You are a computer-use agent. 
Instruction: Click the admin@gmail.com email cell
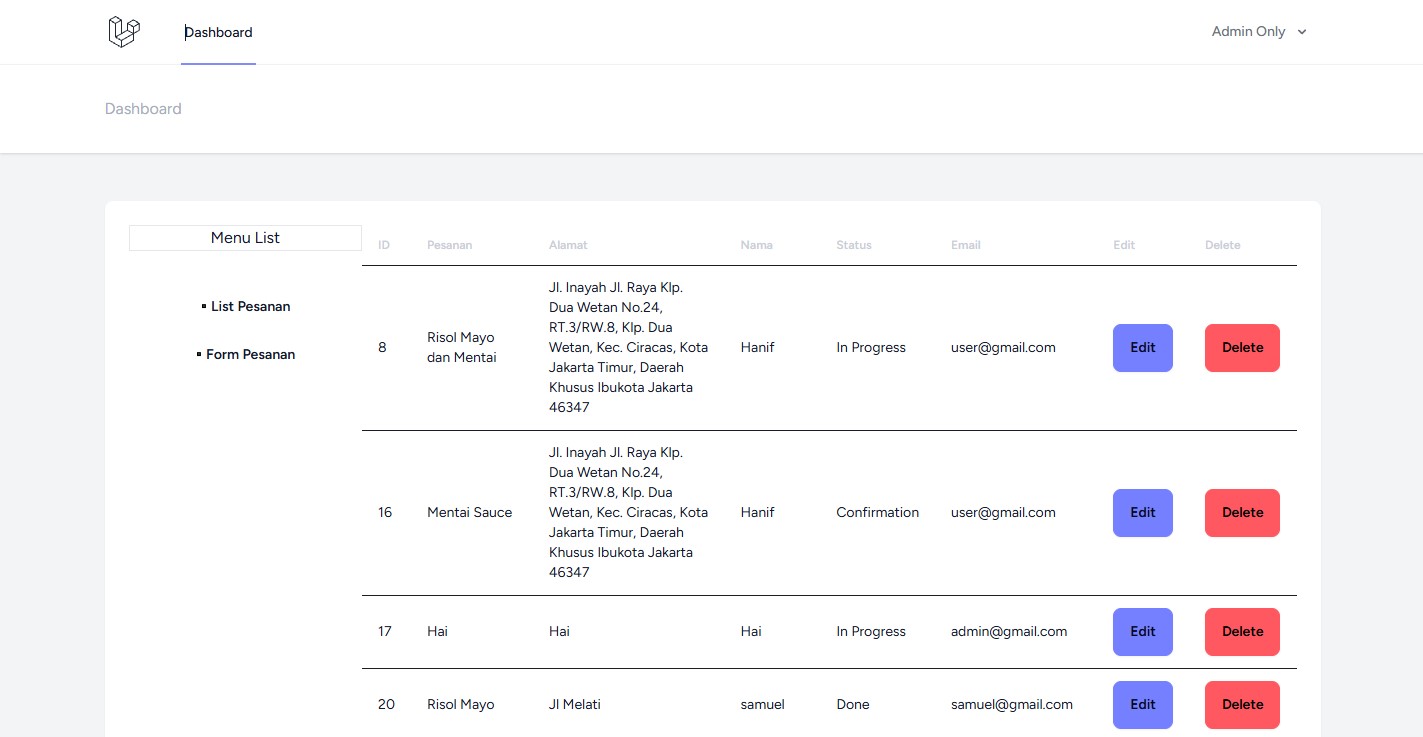coord(1008,632)
